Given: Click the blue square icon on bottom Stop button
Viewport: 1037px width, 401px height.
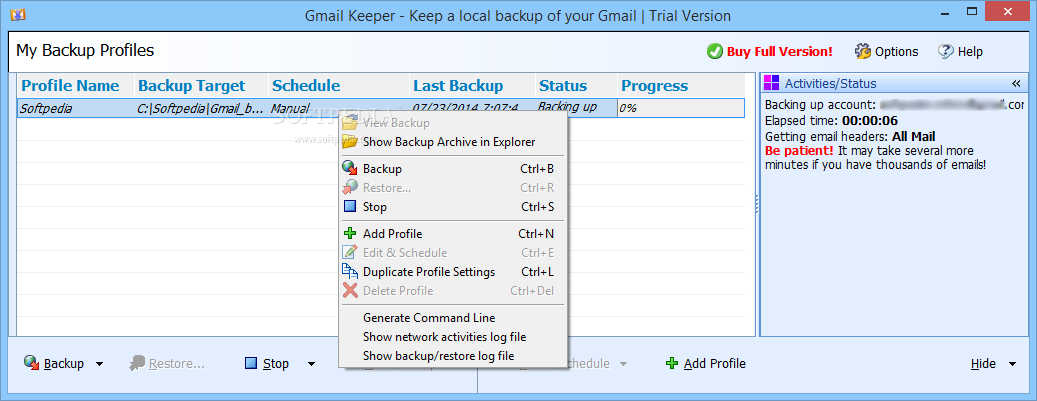Looking at the screenshot, I should (251, 363).
